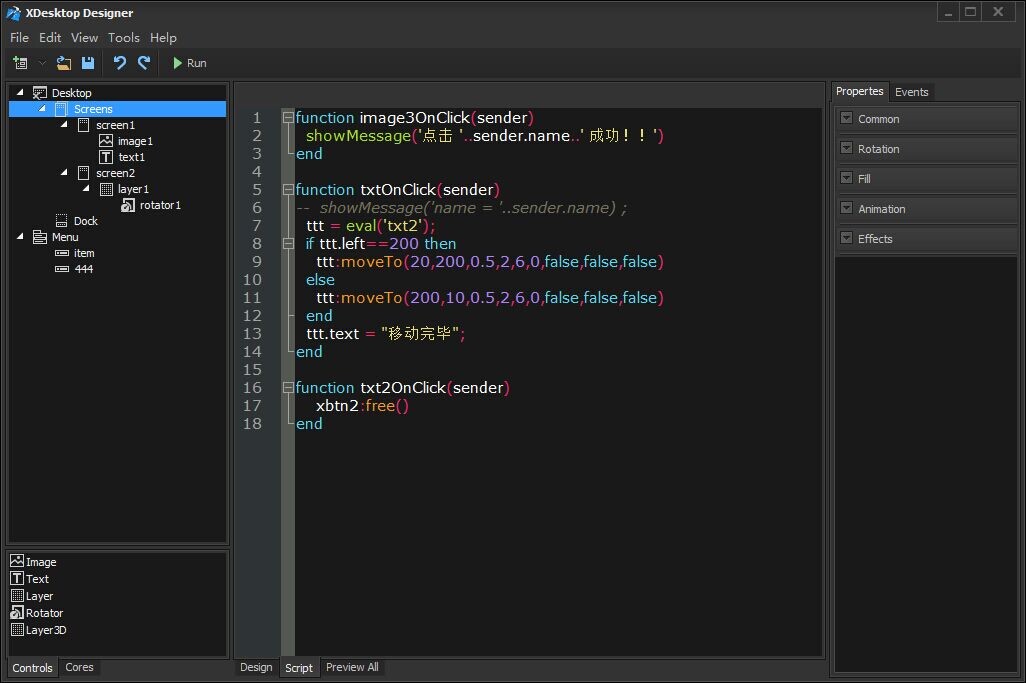Click the XDesktop Designer title bar icon
This screenshot has width=1026, height=683.
click(13, 13)
